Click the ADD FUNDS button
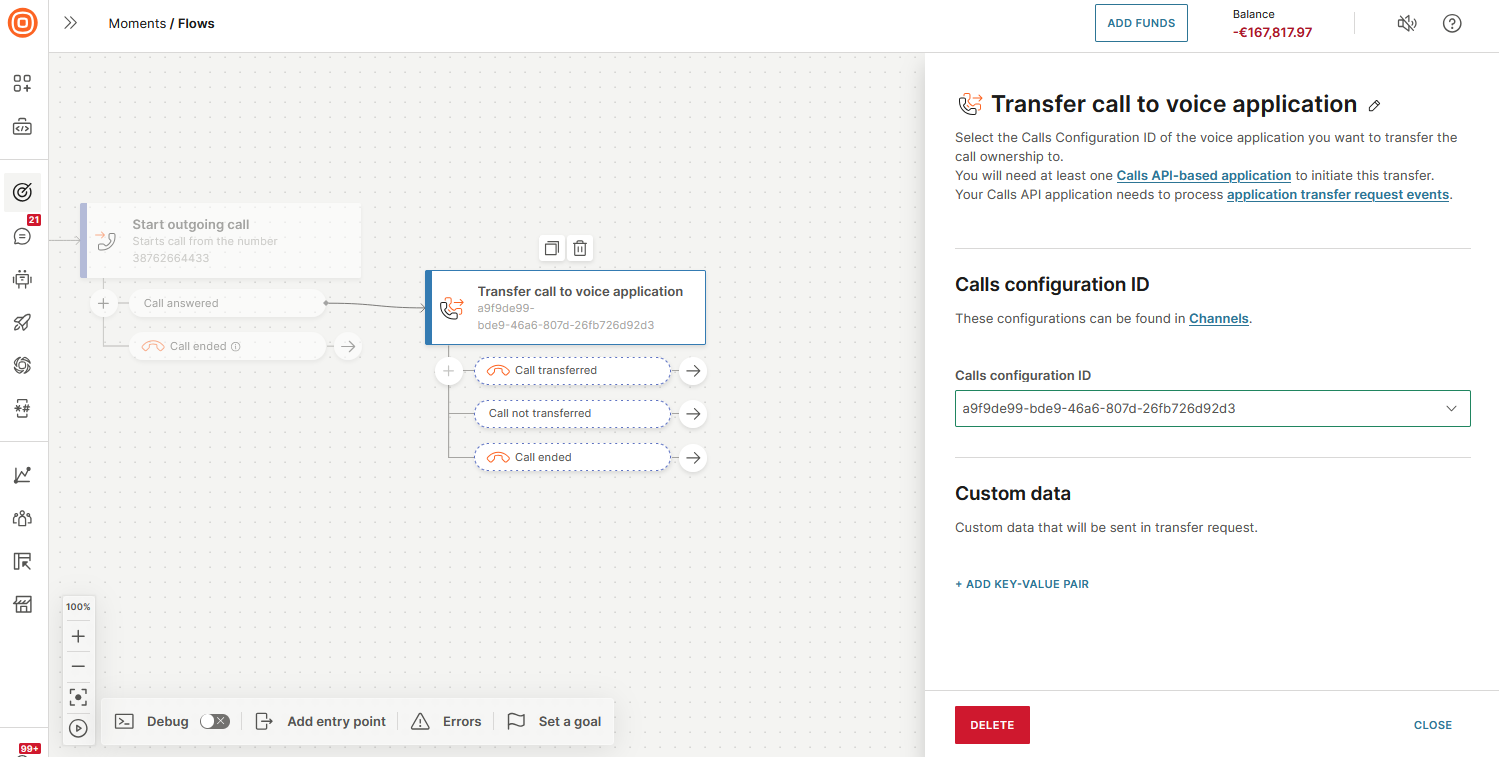The image size is (1499, 757). point(1141,23)
